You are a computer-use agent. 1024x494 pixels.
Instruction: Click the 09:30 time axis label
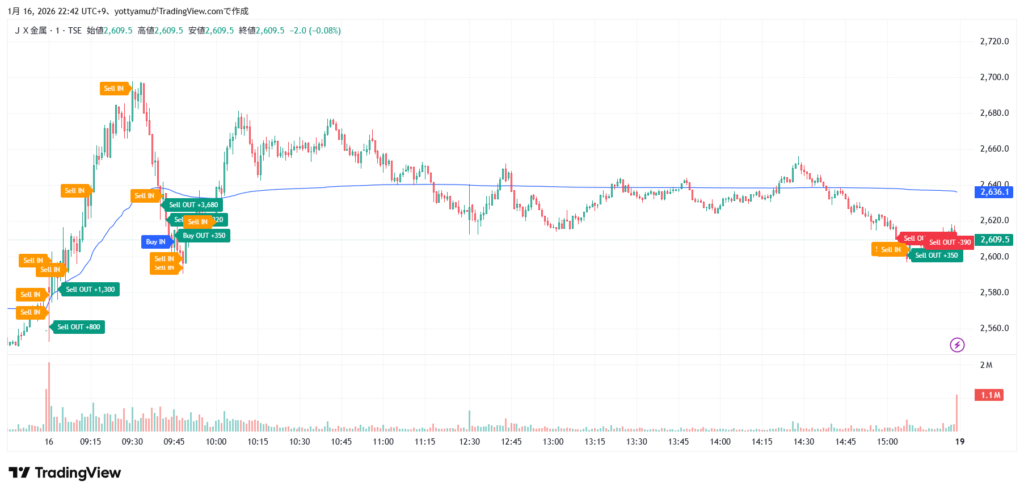(132, 441)
